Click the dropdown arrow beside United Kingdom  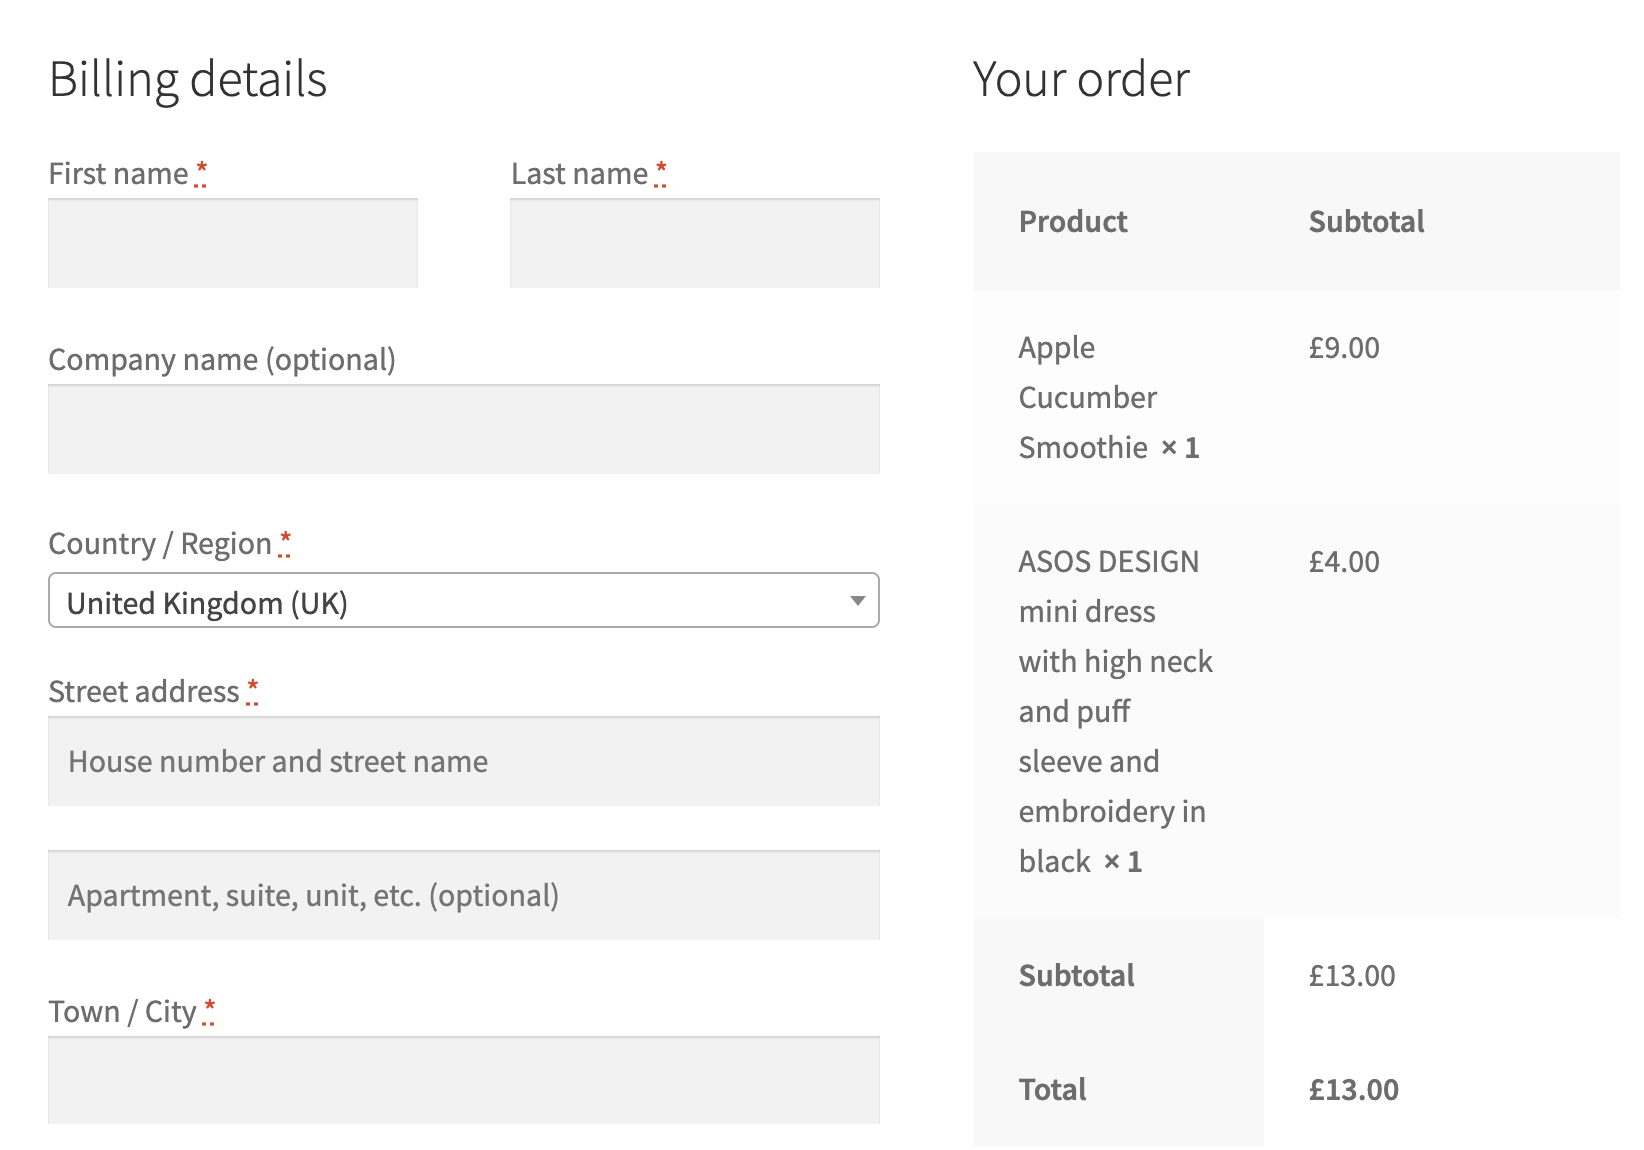[857, 601]
